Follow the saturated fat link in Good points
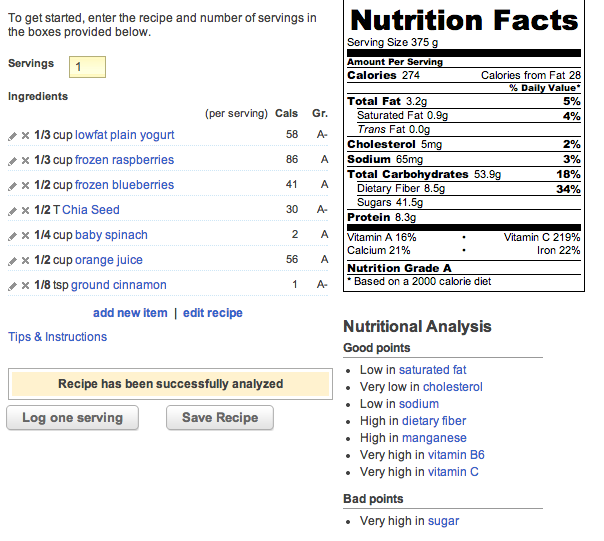This screenshot has width=604, height=541. [432, 370]
